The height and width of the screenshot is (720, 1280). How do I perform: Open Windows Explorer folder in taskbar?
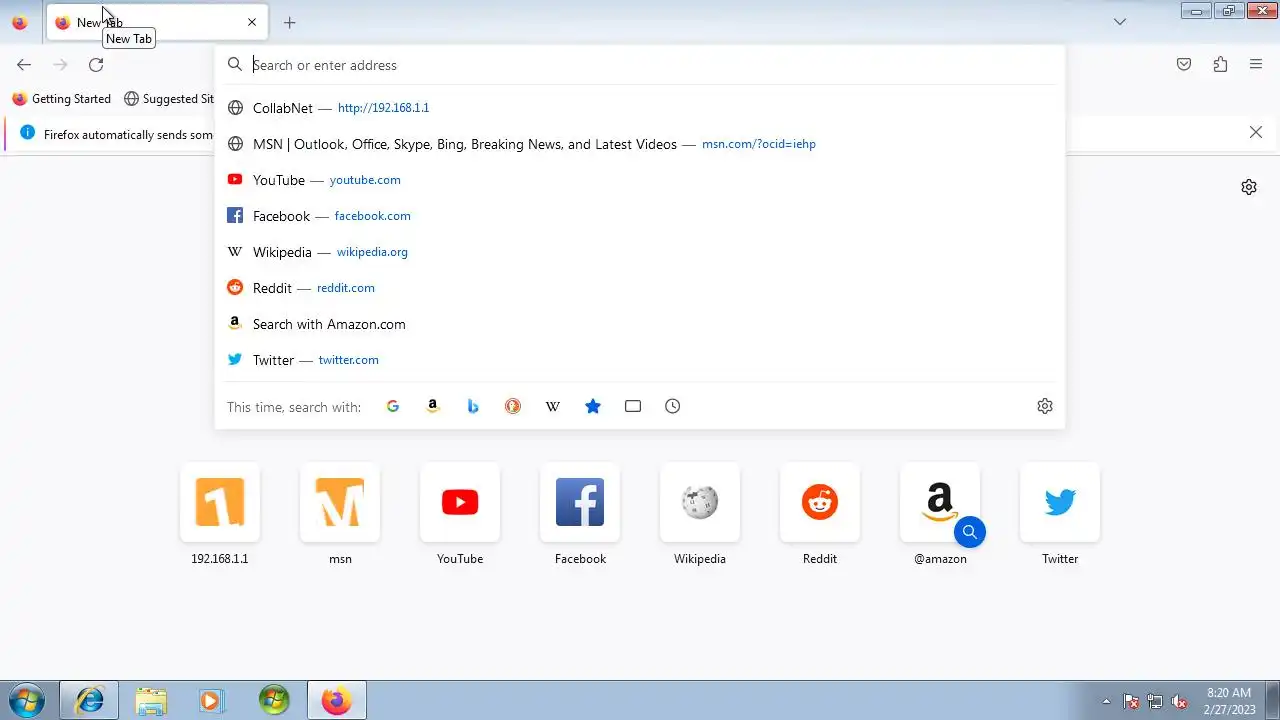tap(151, 700)
